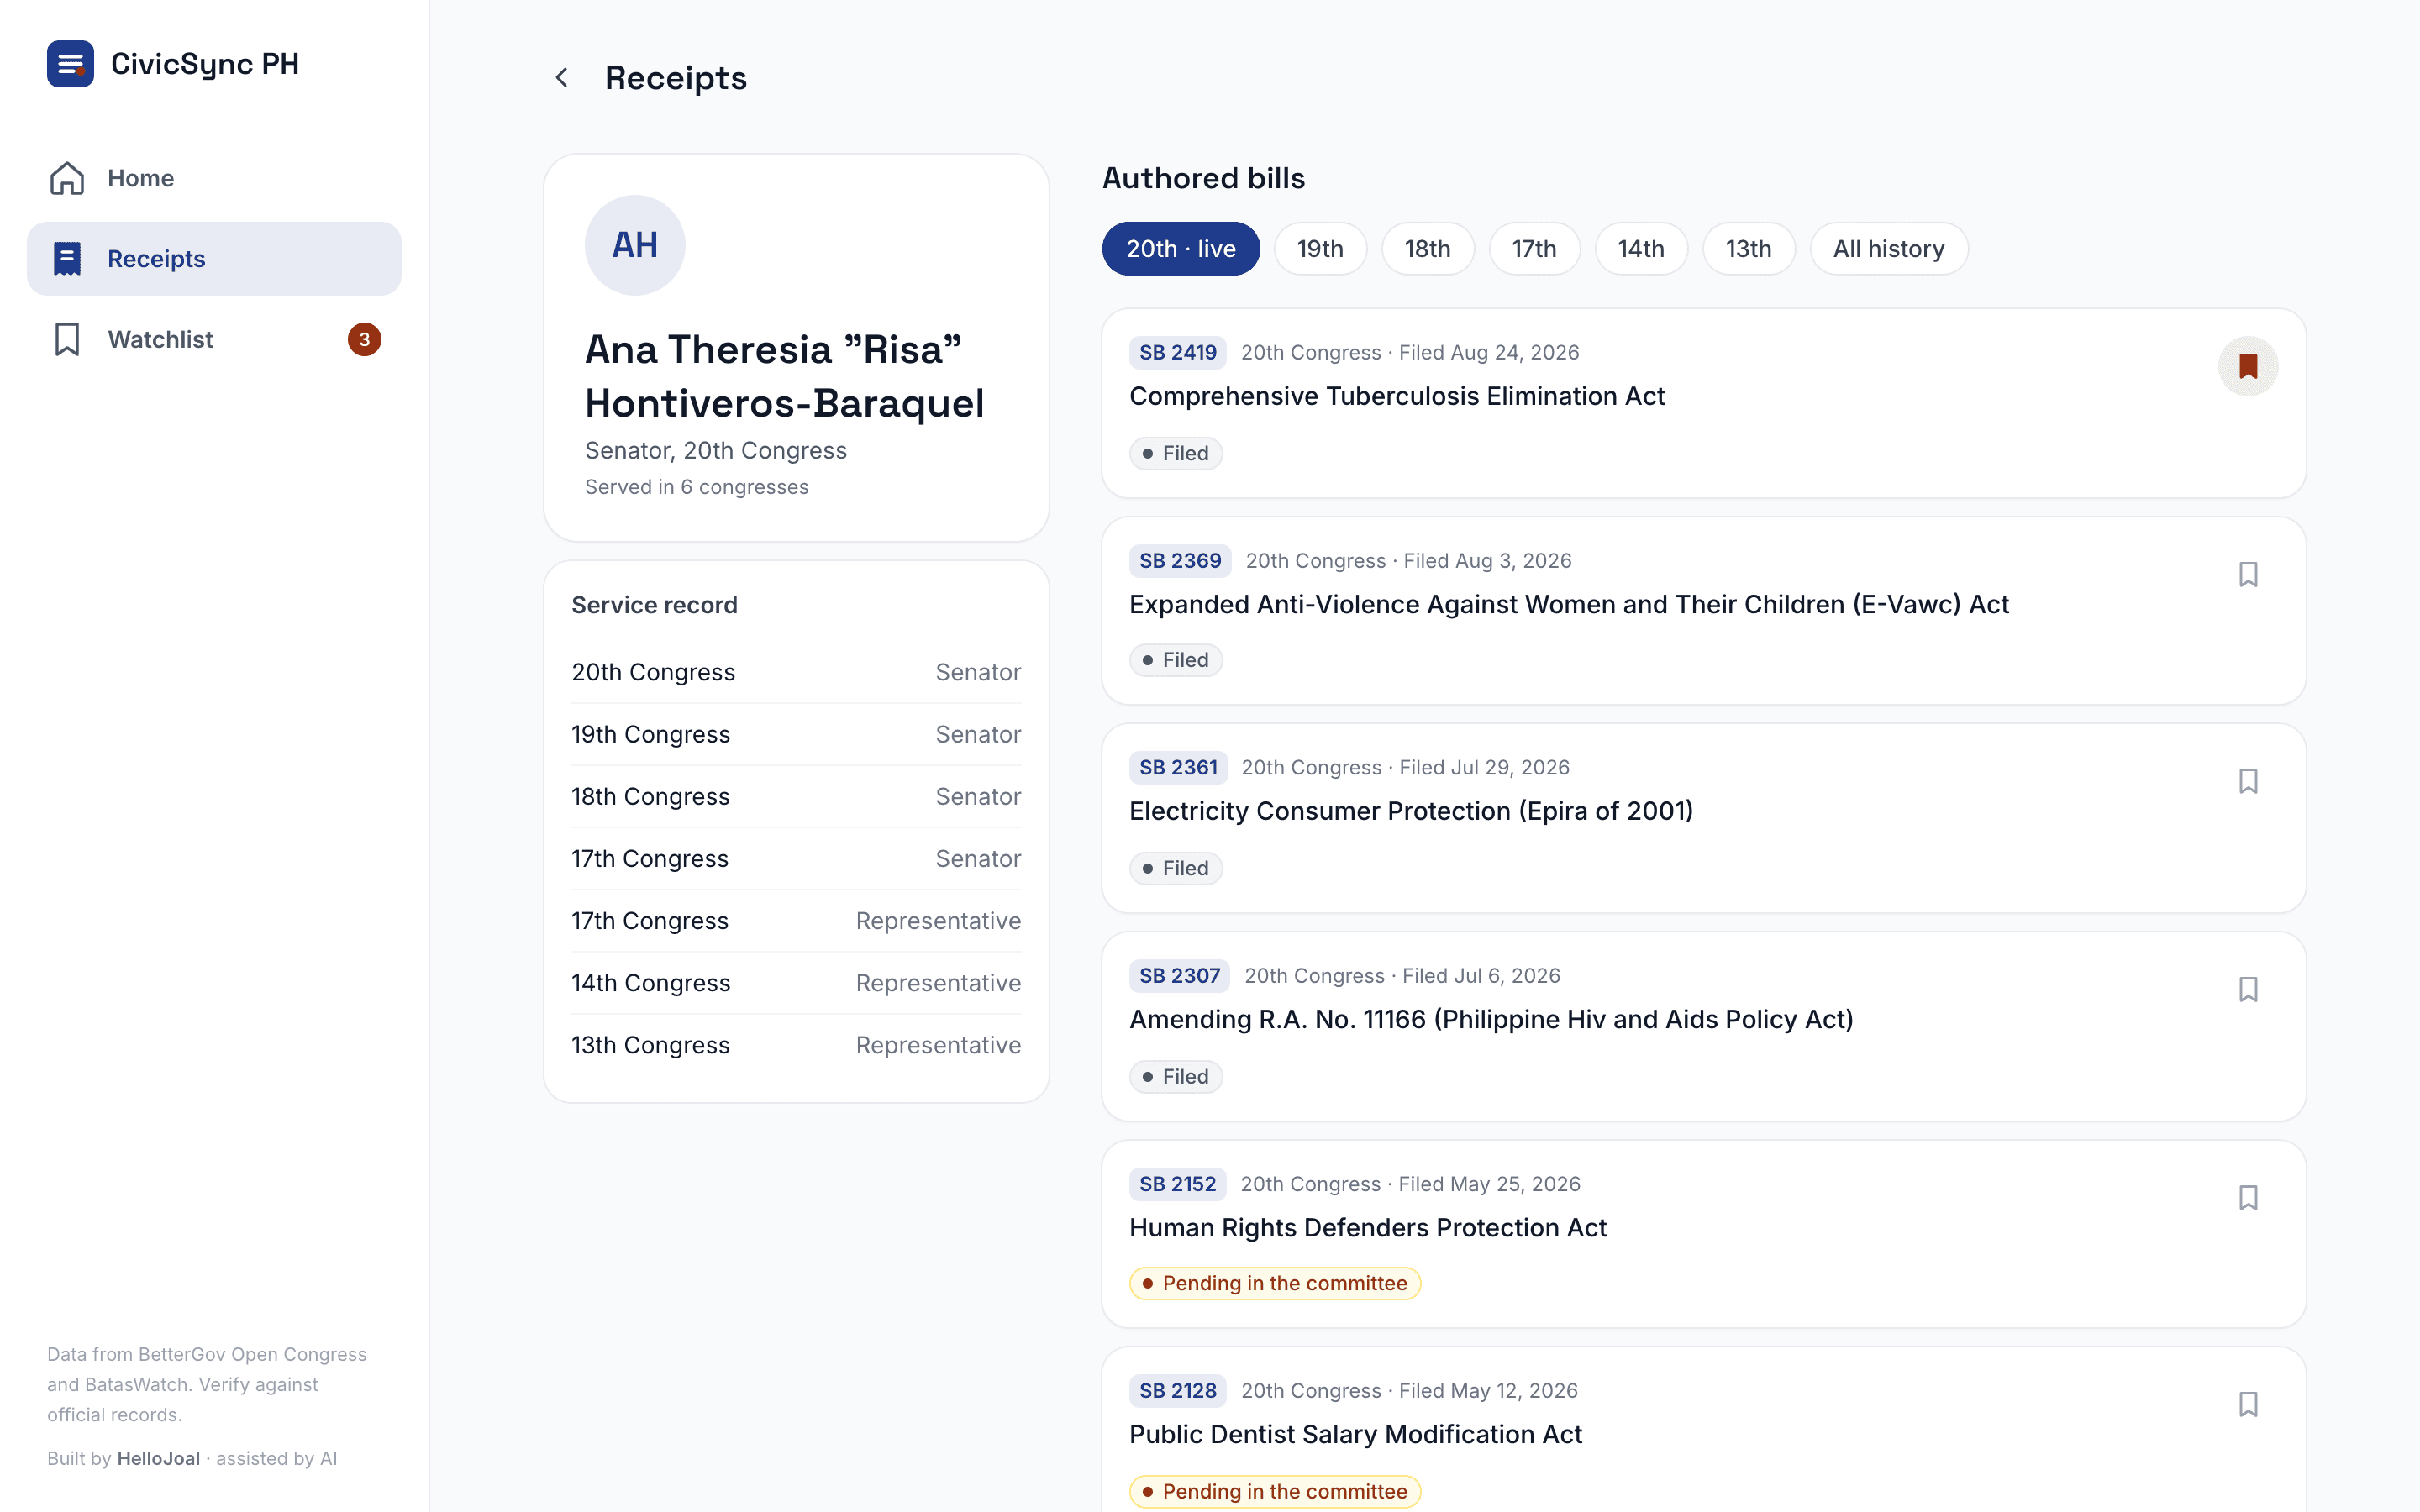Open Electricity Consumer Protection bill title
The height and width of the screenshot is (1512, 2420).
tap(1411, 811)
